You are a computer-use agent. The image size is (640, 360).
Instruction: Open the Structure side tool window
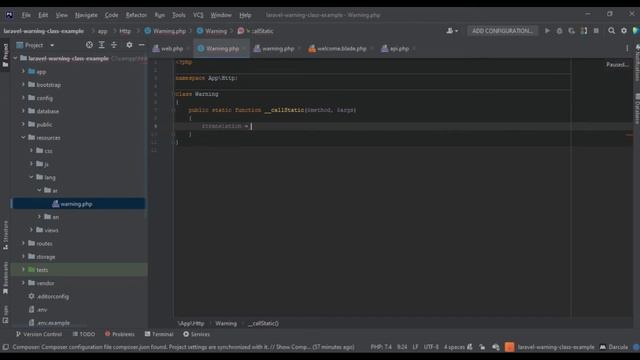pos(5,236)
